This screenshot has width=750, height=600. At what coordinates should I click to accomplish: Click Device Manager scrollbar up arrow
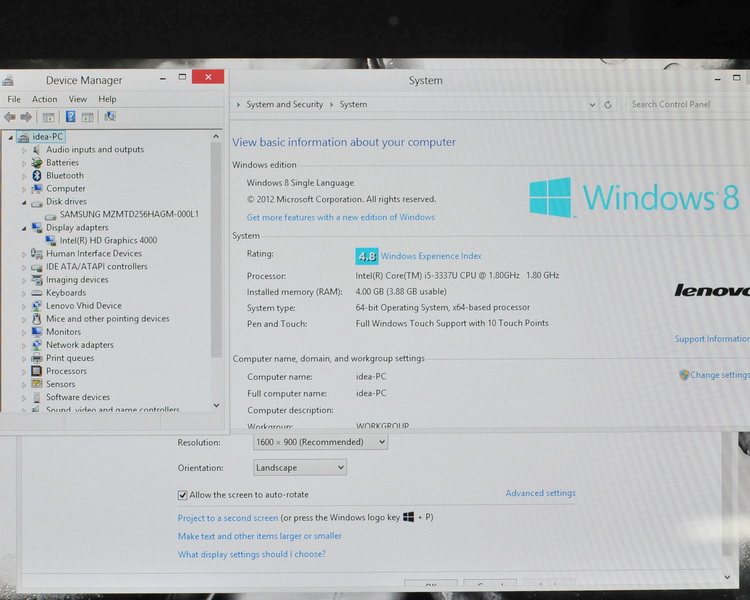(216, 136)
